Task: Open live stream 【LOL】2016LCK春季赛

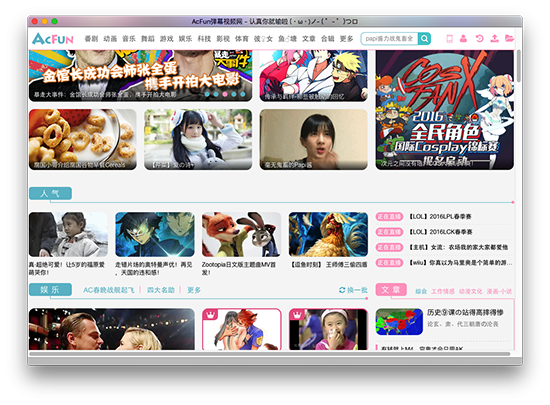Action: pyautogui.click(x=441, y=232)
